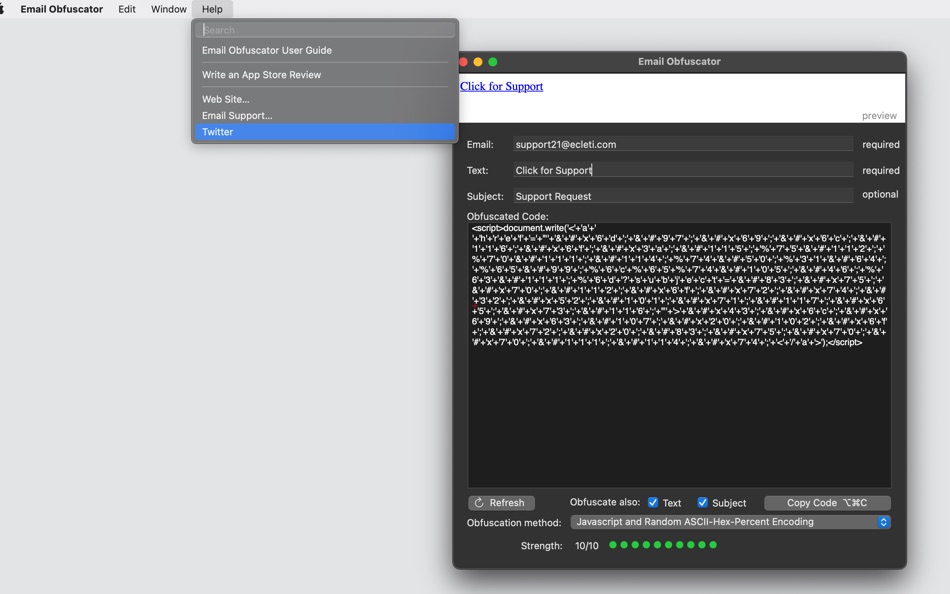The width and height of the screenshot is (950, 594).
Task: Click the Copy Code button
Action: pos(827,502)
